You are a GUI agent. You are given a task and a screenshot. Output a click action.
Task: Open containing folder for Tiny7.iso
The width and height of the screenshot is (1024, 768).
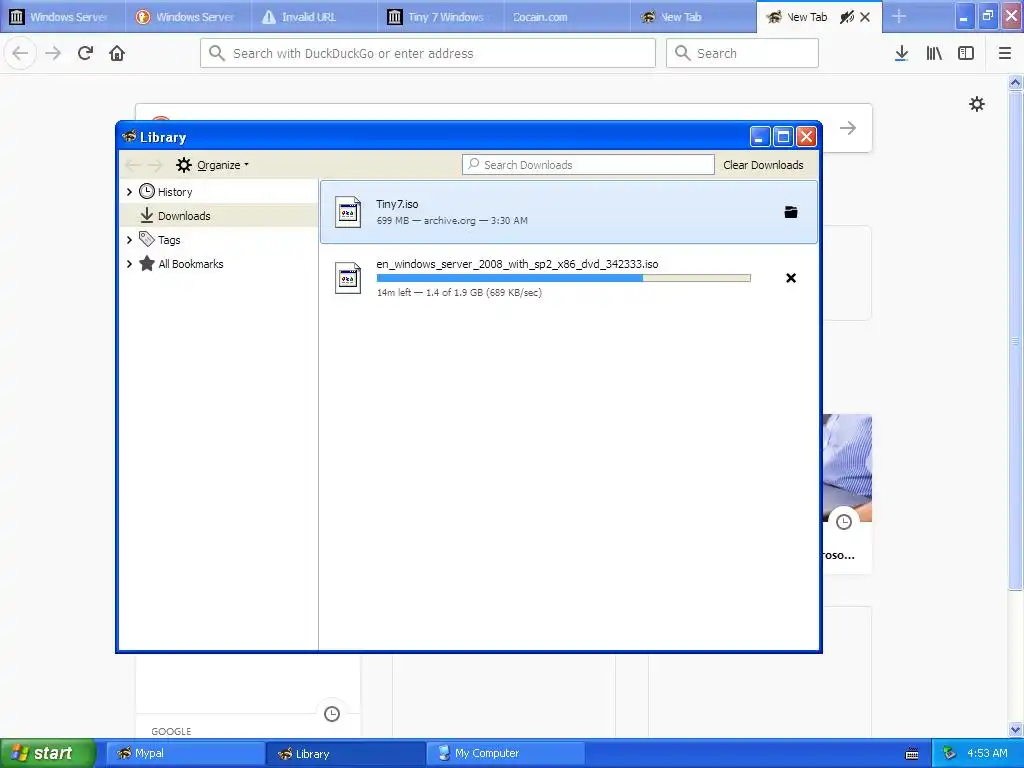(x=791, y=212)
